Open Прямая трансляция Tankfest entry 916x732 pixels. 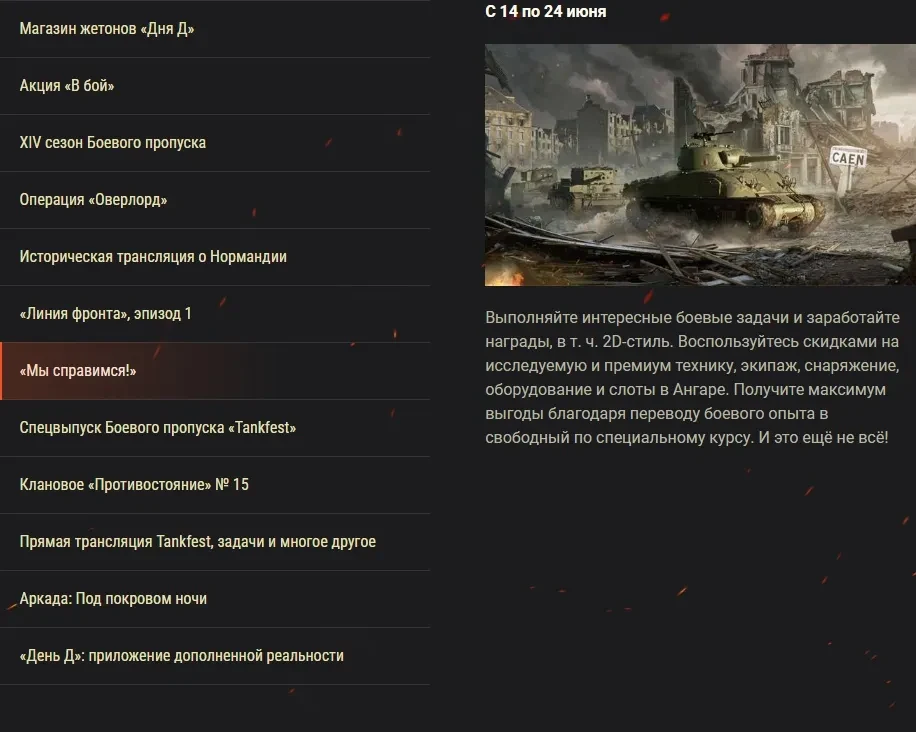coord(215,542)
